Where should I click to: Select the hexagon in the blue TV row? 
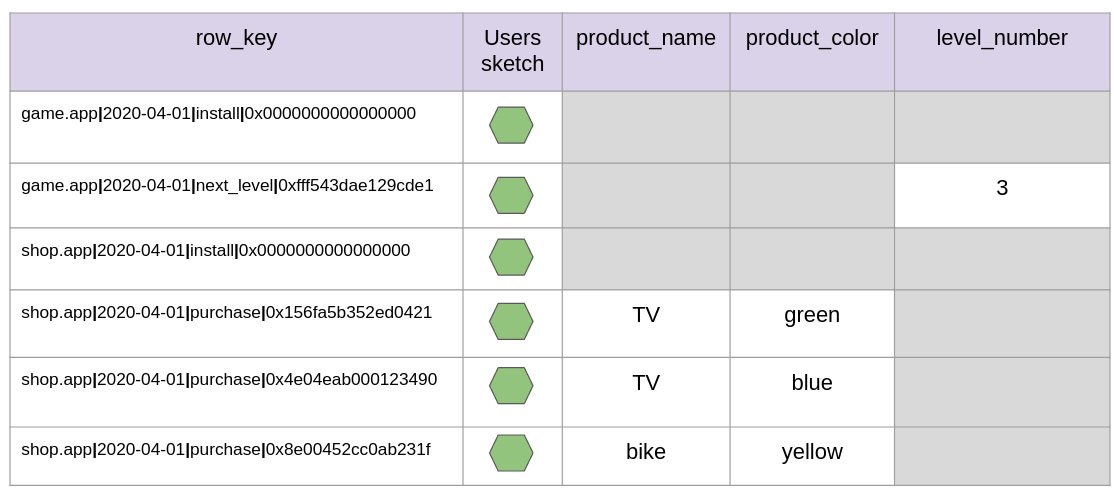click(x=511, y=386)
